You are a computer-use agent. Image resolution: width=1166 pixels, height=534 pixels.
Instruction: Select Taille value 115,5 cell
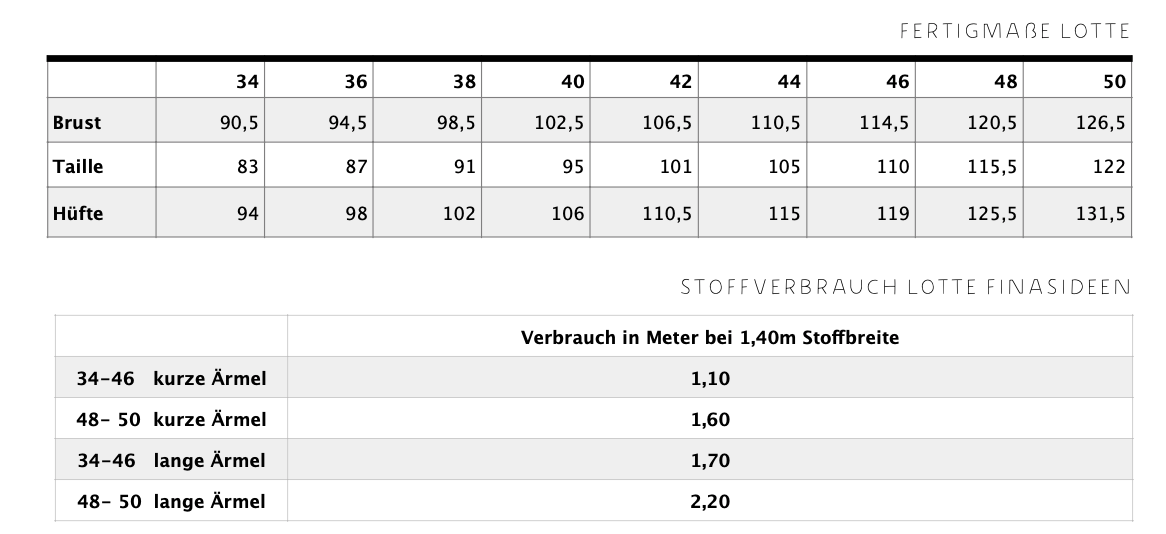pyautogui.click(x=993, y=168)
